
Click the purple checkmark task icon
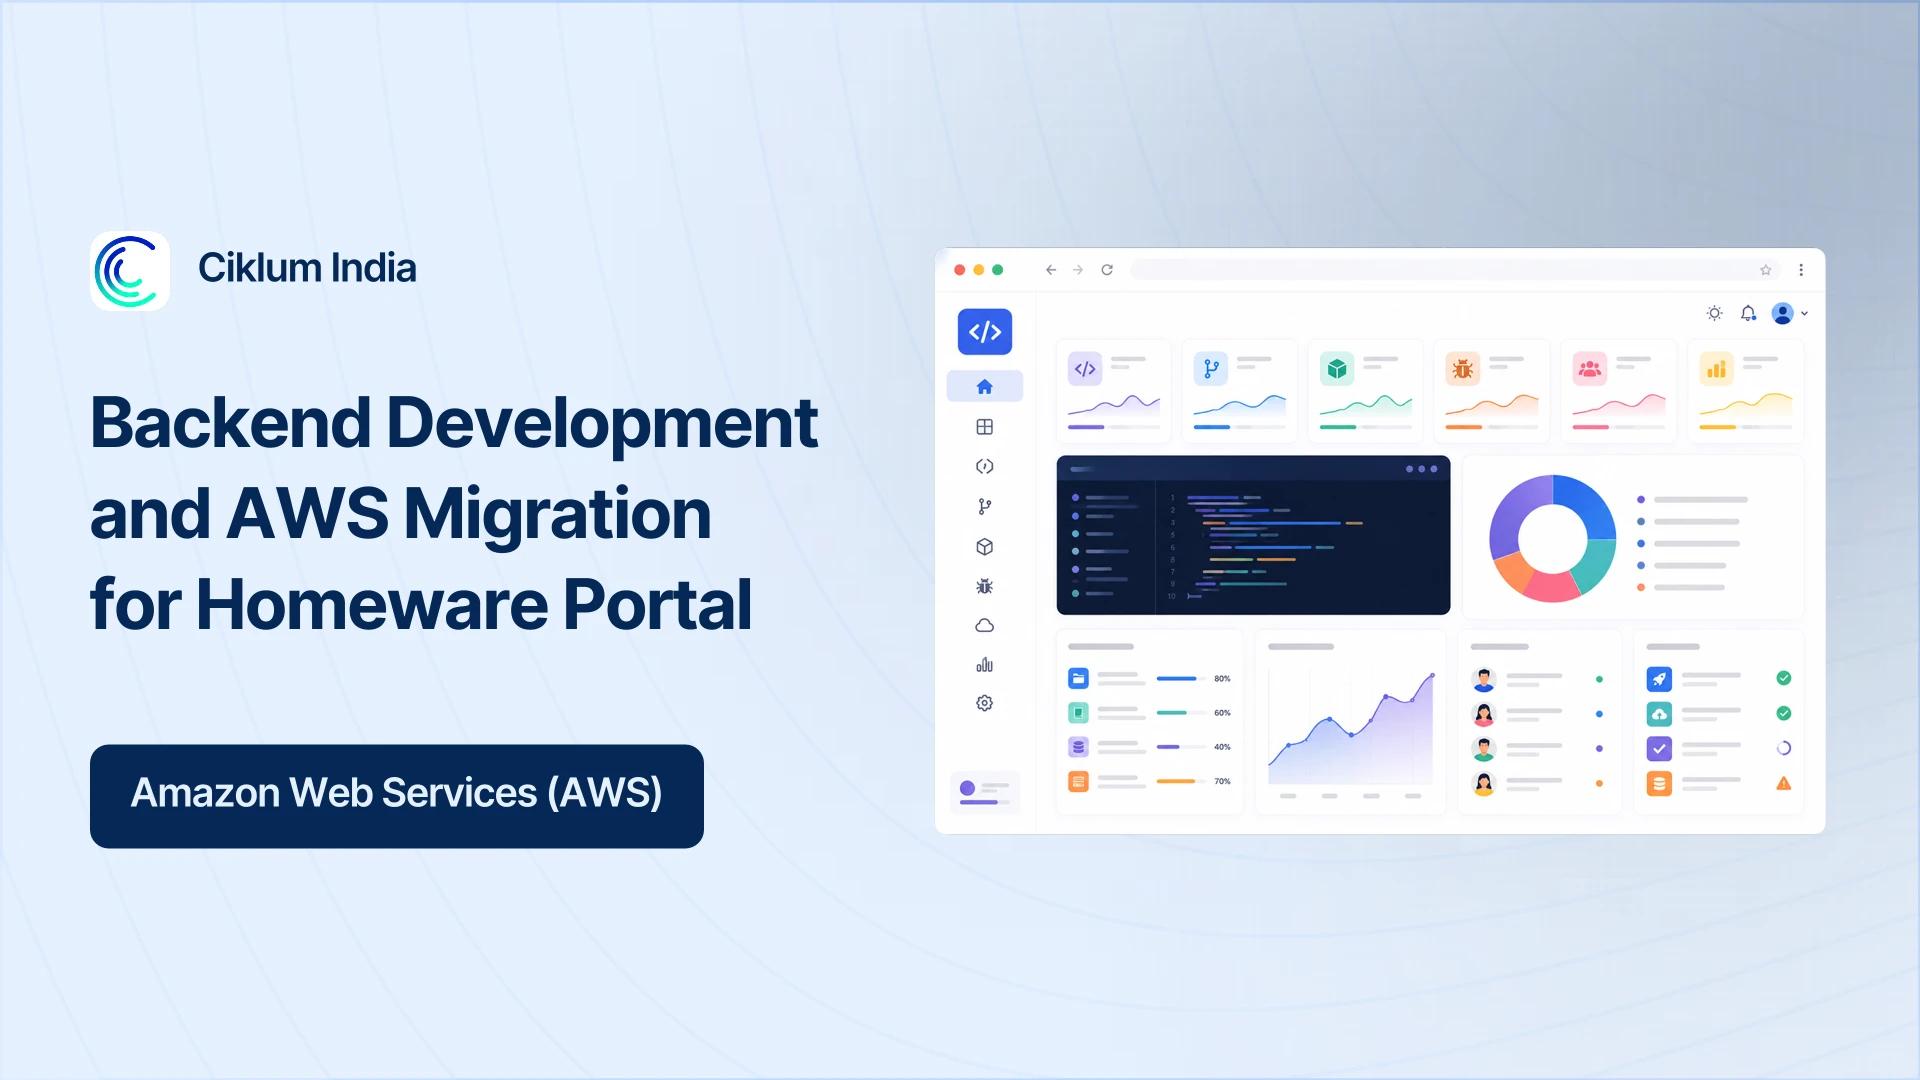(1659, 748)
